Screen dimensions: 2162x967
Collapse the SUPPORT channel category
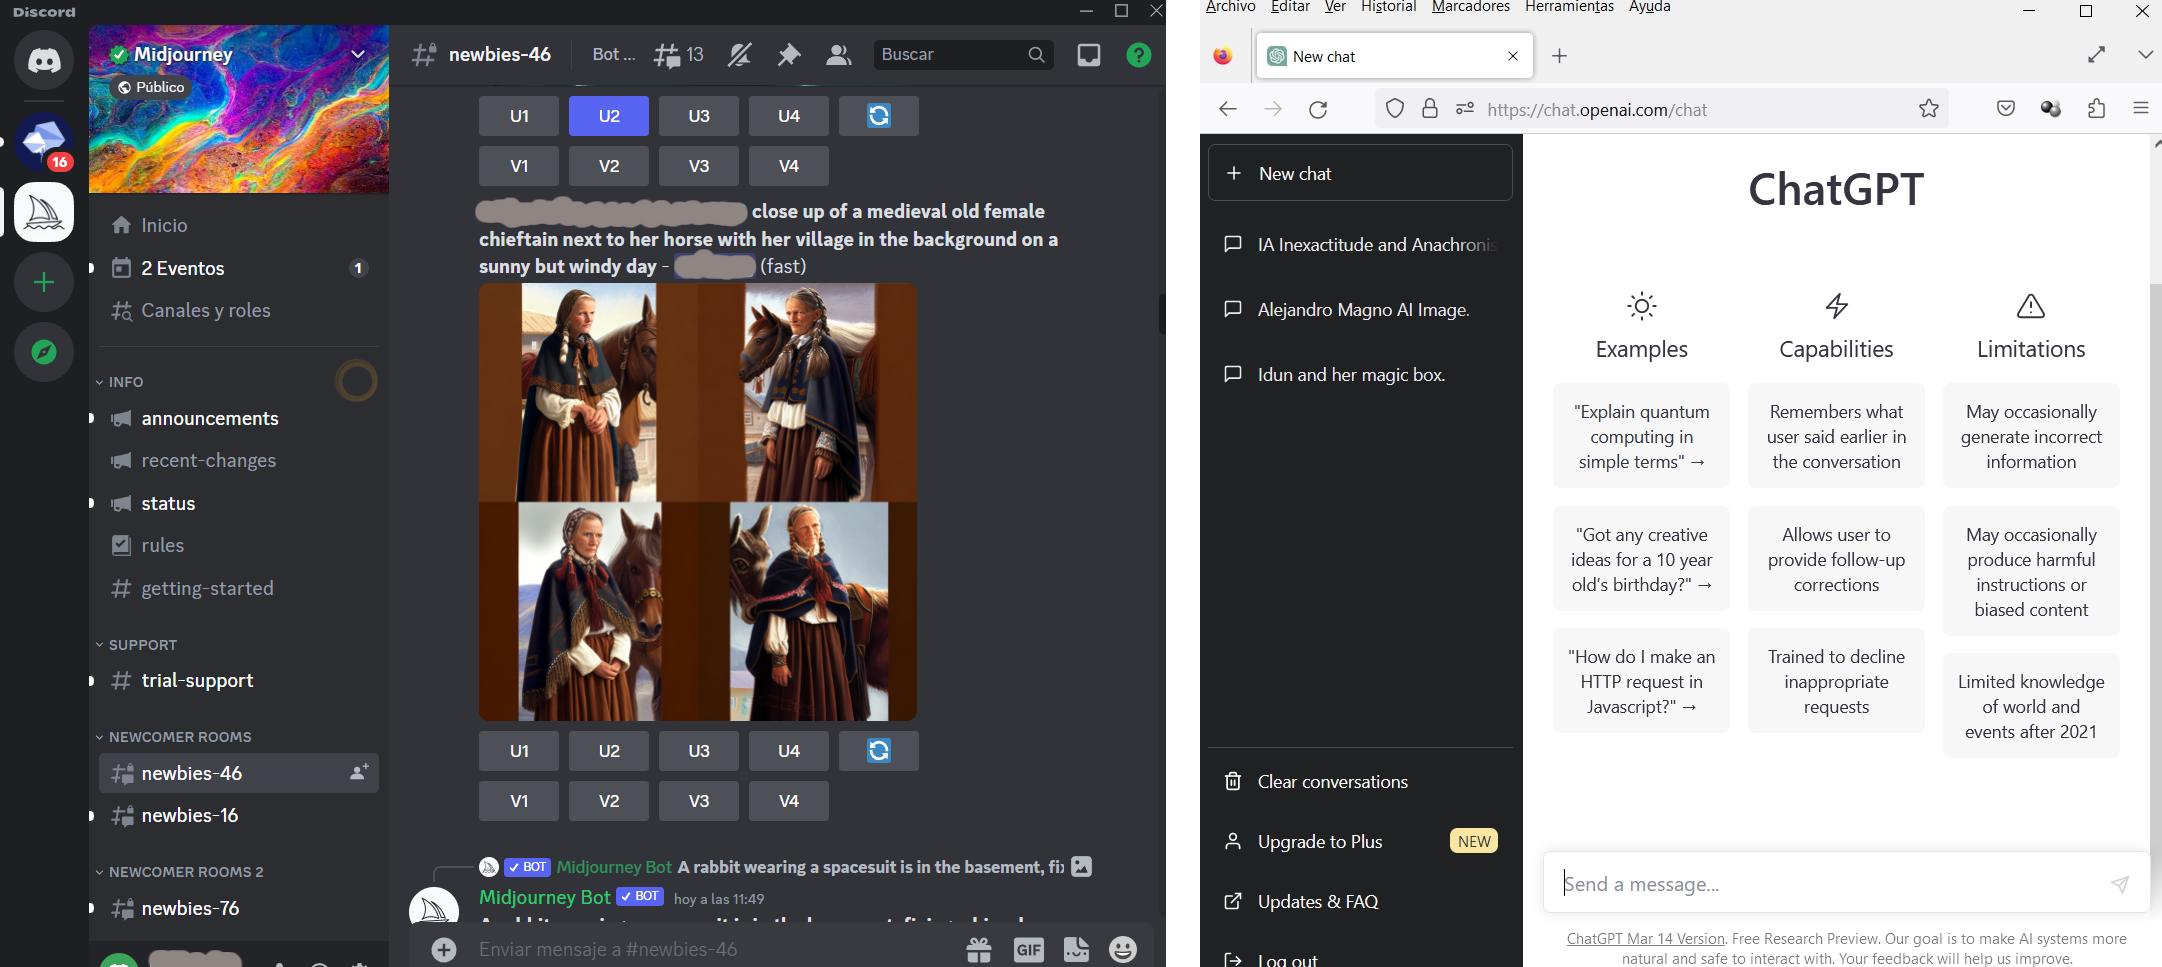pos(136,645)
